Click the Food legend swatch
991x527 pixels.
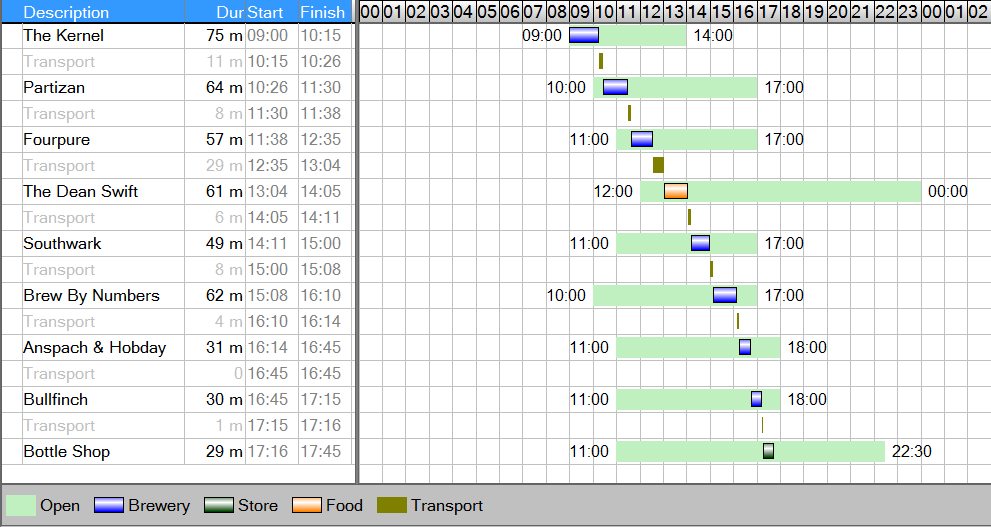point(307,506)
